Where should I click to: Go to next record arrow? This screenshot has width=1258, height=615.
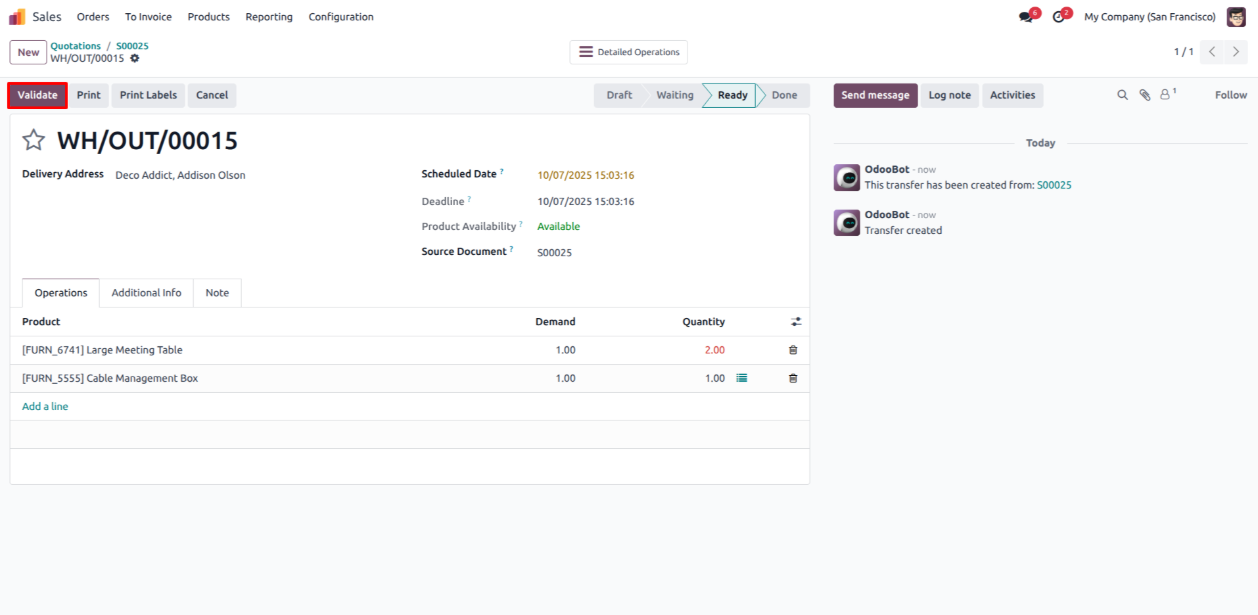1237,52
